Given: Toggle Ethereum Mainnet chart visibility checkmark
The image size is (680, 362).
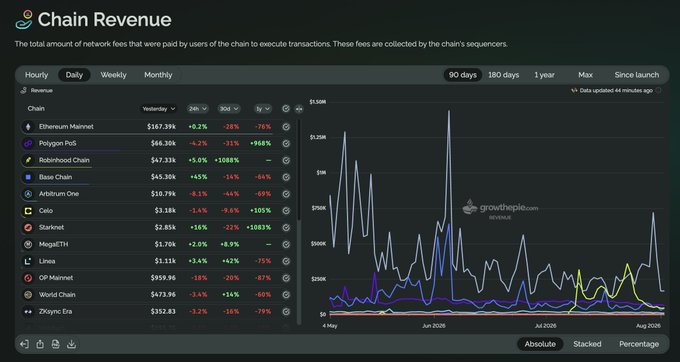Looking at the screenshot, I should [286, 127].
